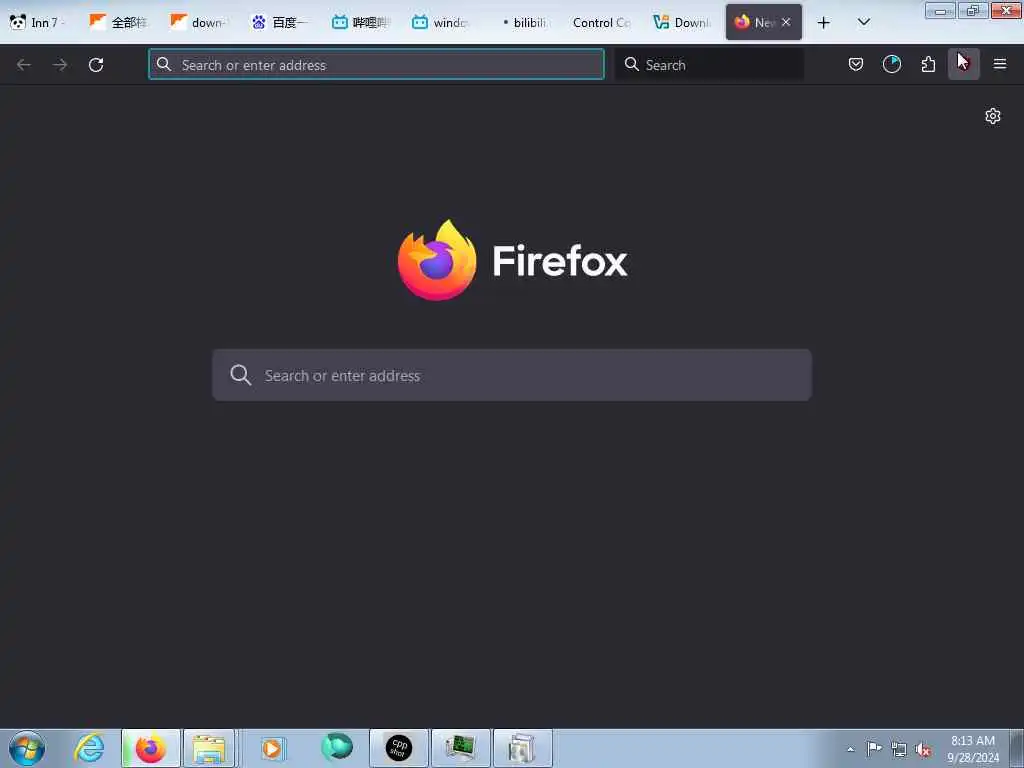Close the active New Tab
The height and width of the screenshot is (768, 1024).
(786, 22)
